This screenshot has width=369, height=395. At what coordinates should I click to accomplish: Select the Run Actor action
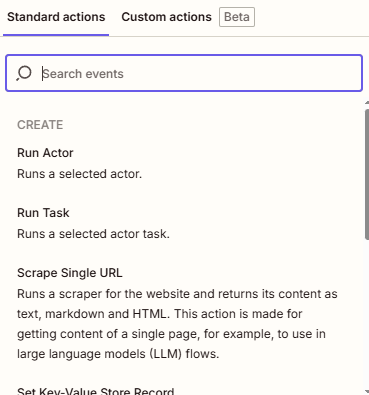click(45, 153)
